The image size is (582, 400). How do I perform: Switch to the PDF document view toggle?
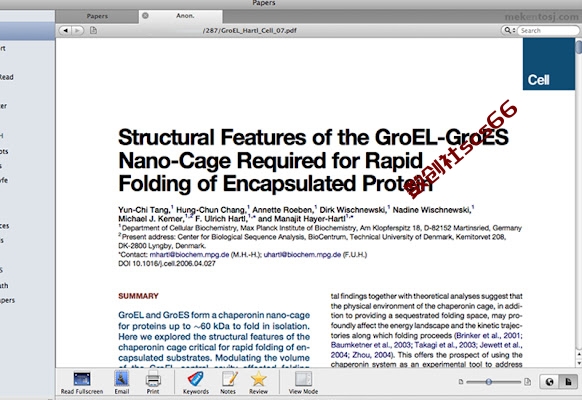[568, 381]
